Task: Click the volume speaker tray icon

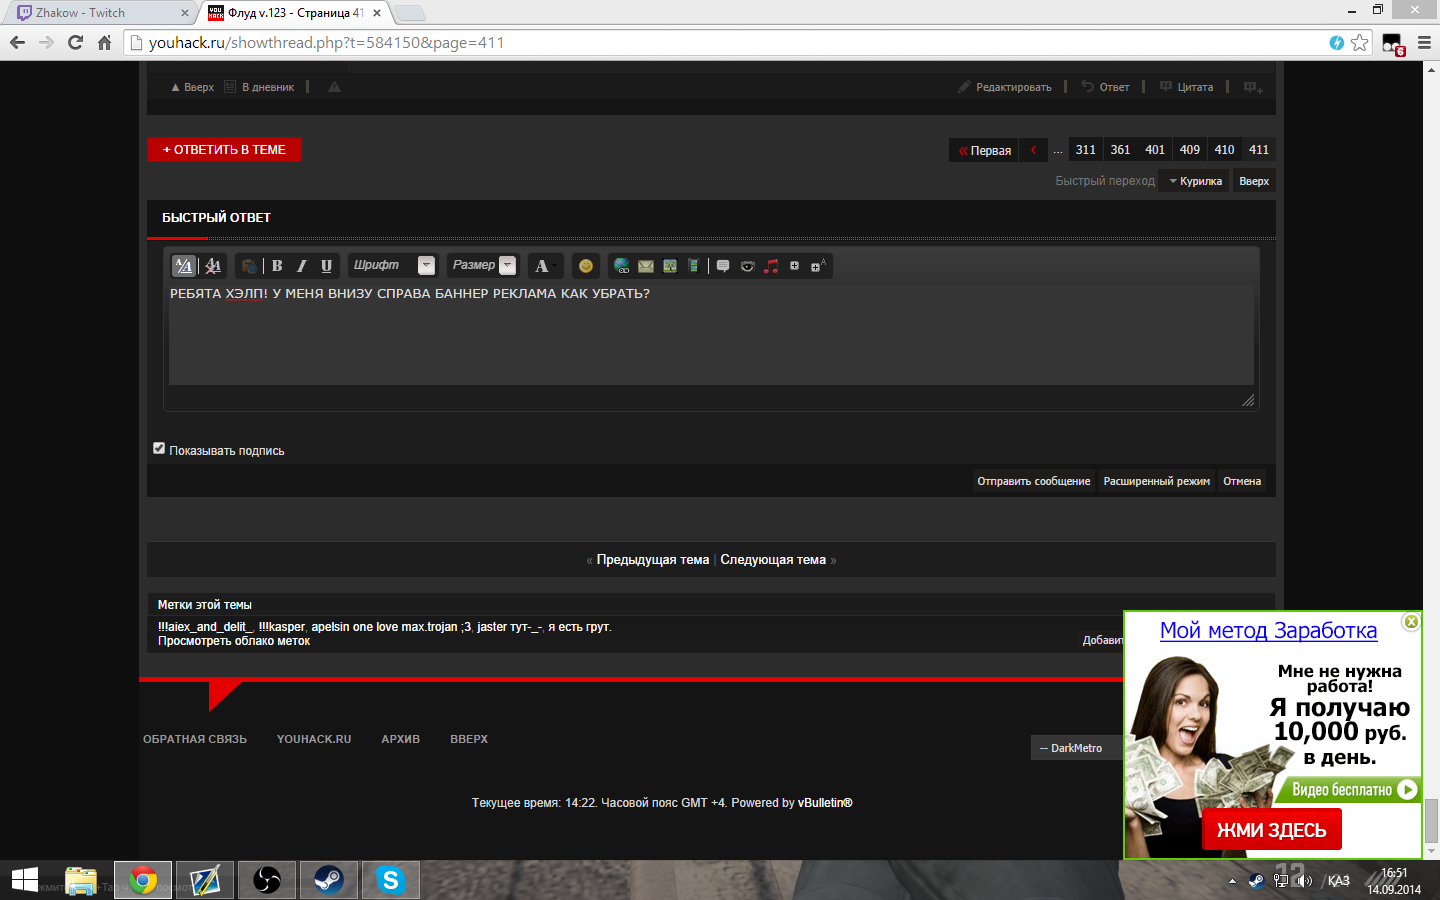Action: click(1304, 881)
